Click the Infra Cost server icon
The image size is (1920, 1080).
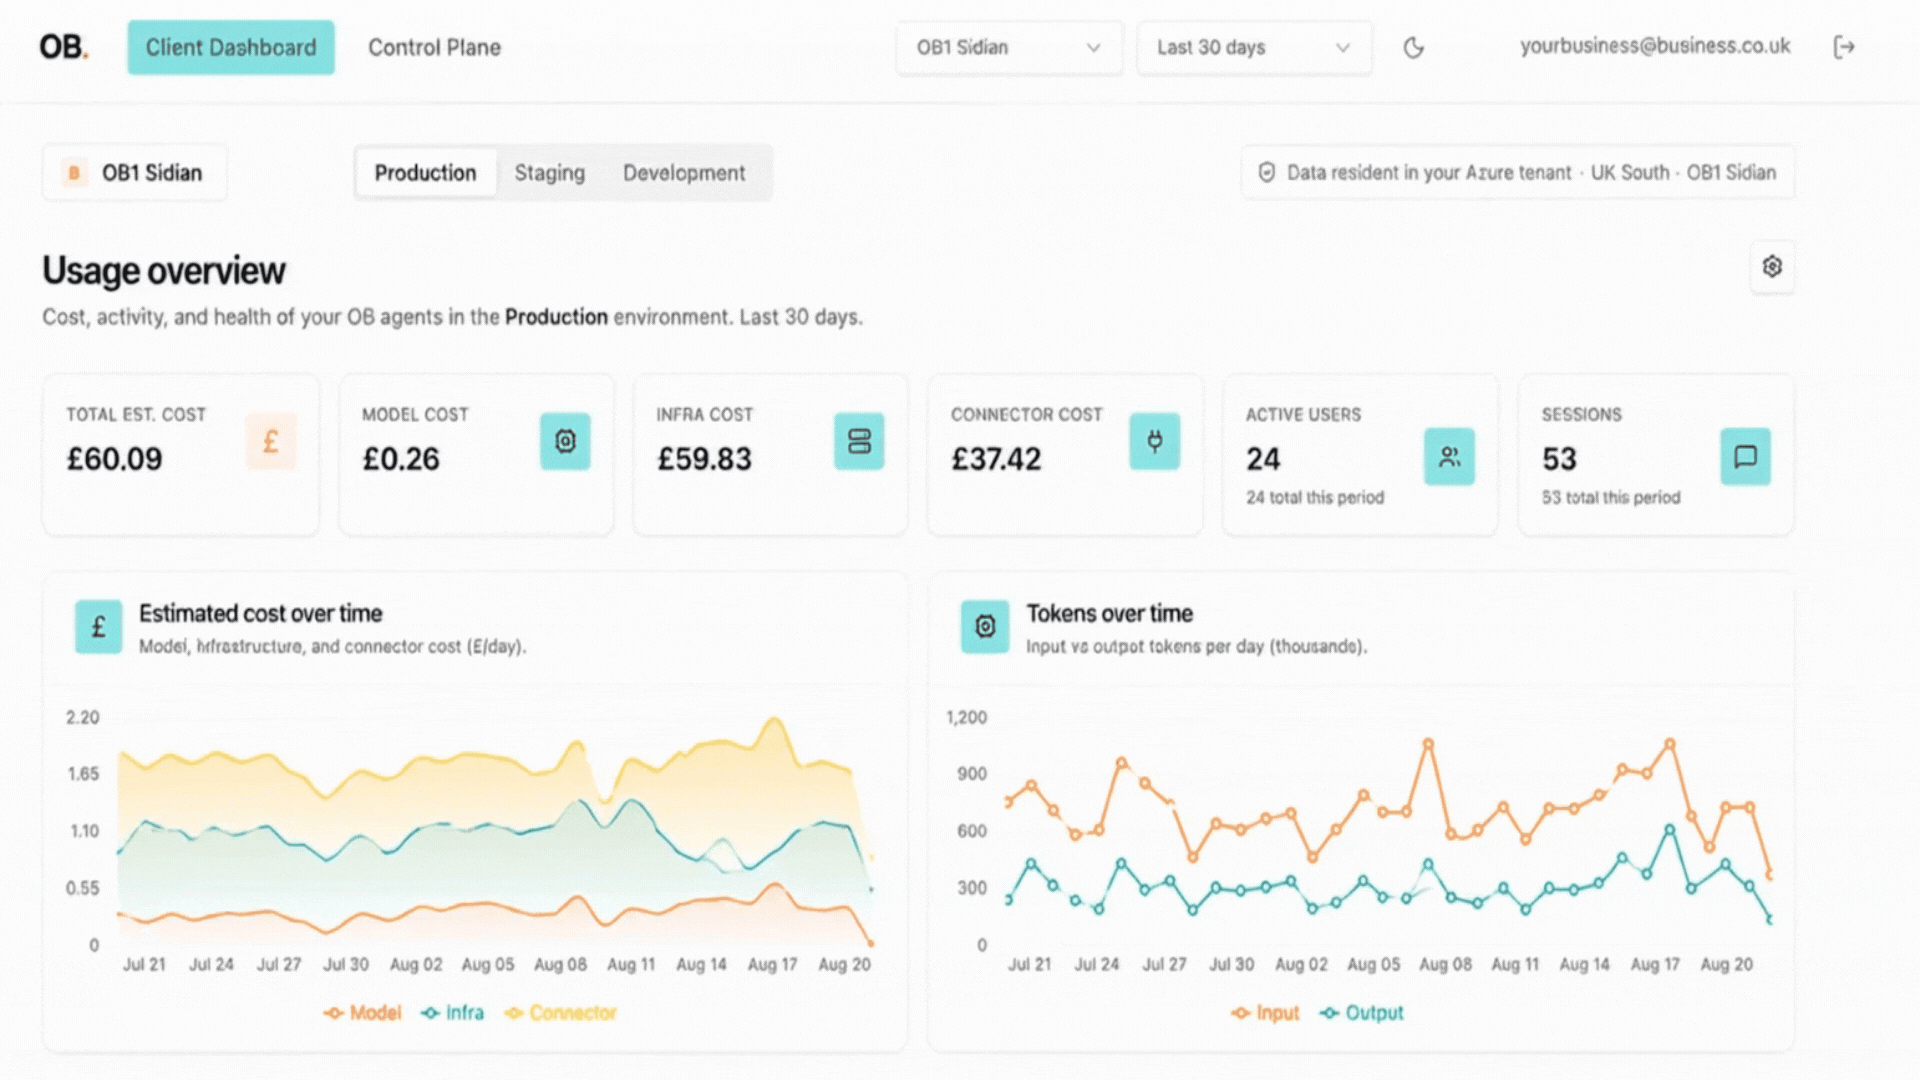[859, 441]
